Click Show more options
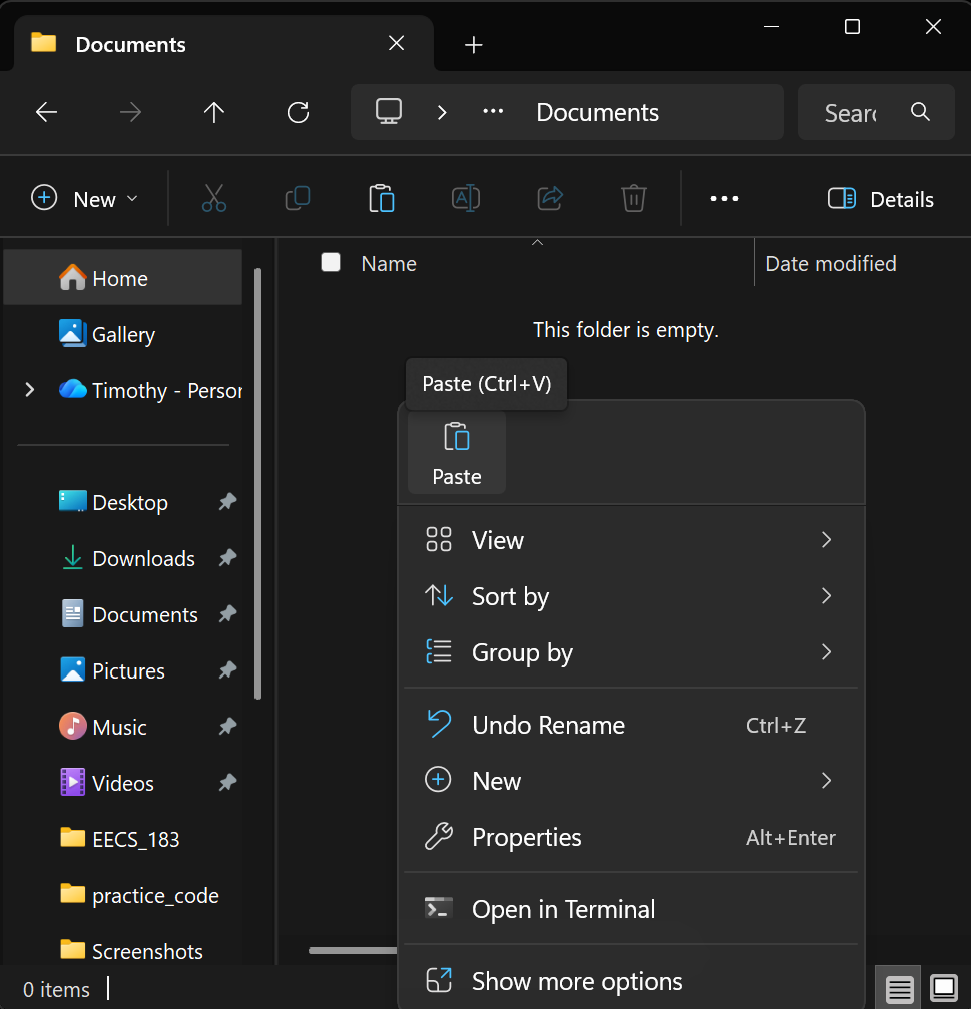971x1009 pixels. 631,981
